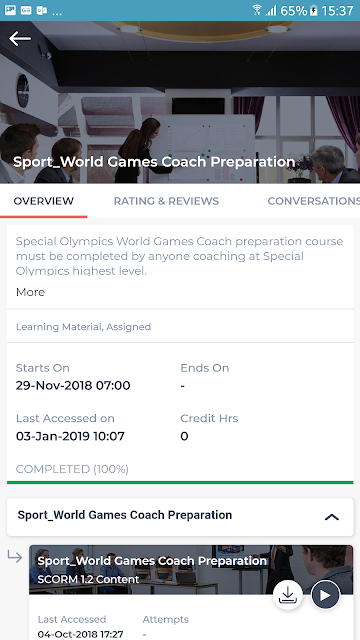The image size is (360, 640).
Task: Tap the Starts On date value
Action: (73, 386)
